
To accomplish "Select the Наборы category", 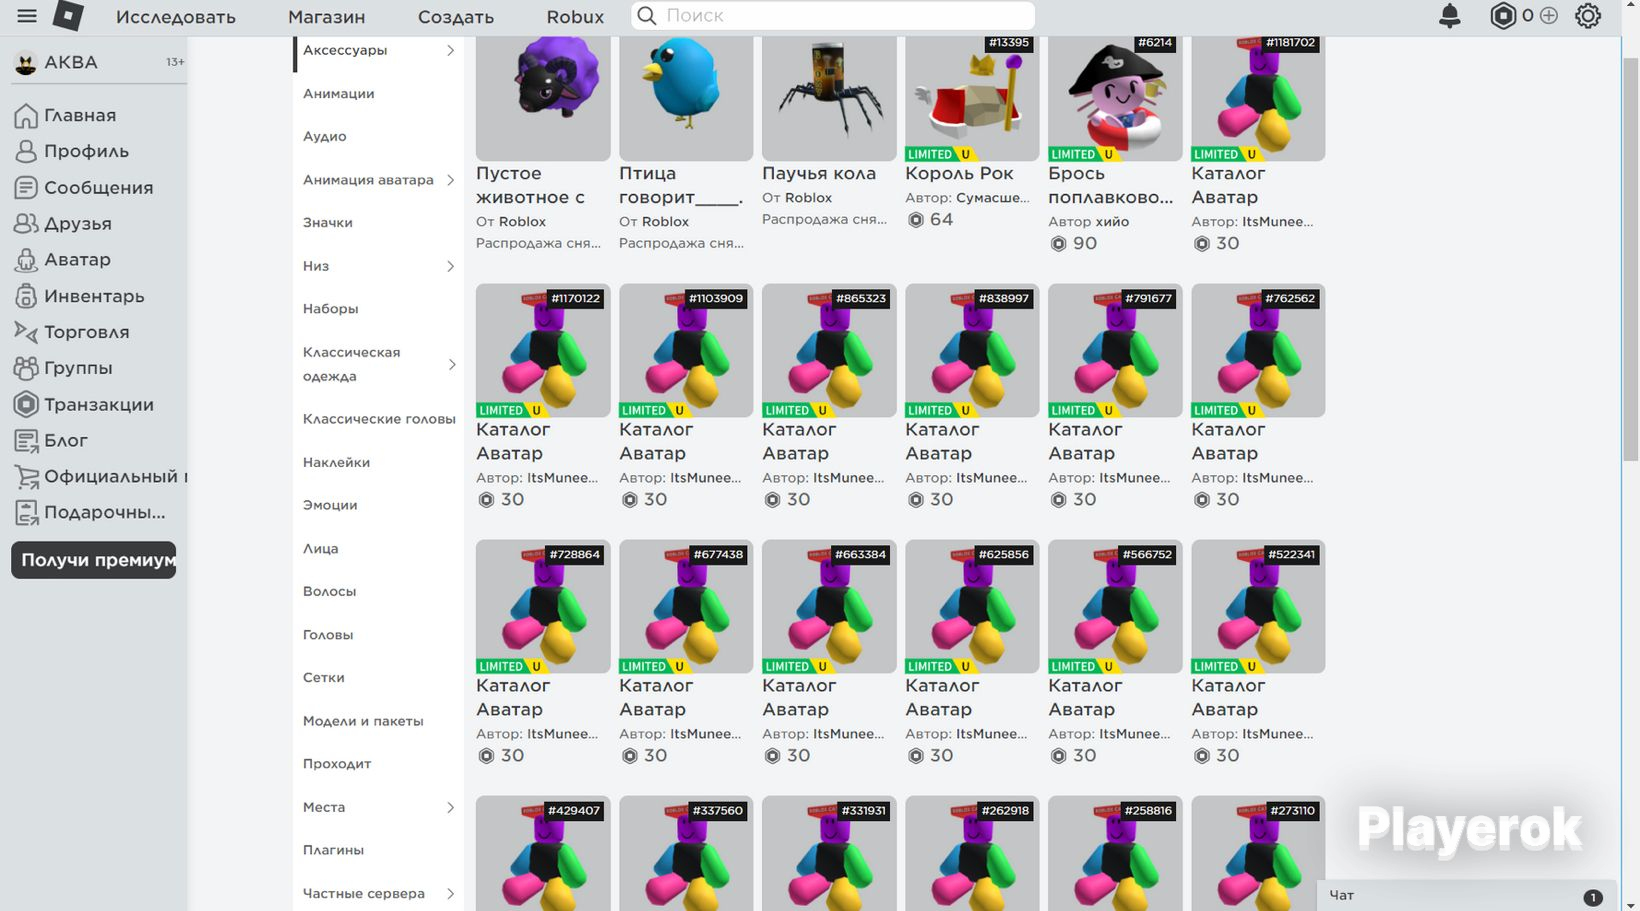I will coord(331,309).
